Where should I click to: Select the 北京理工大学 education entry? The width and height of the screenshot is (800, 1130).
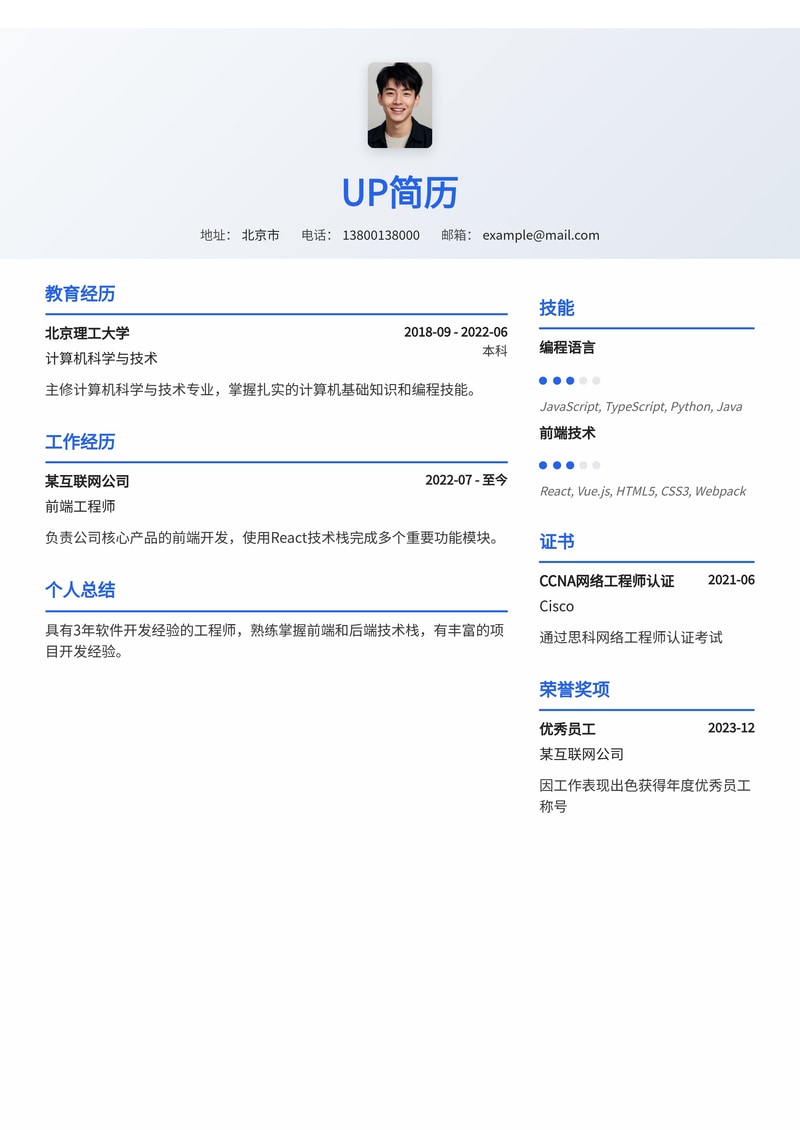click(86, 329)
